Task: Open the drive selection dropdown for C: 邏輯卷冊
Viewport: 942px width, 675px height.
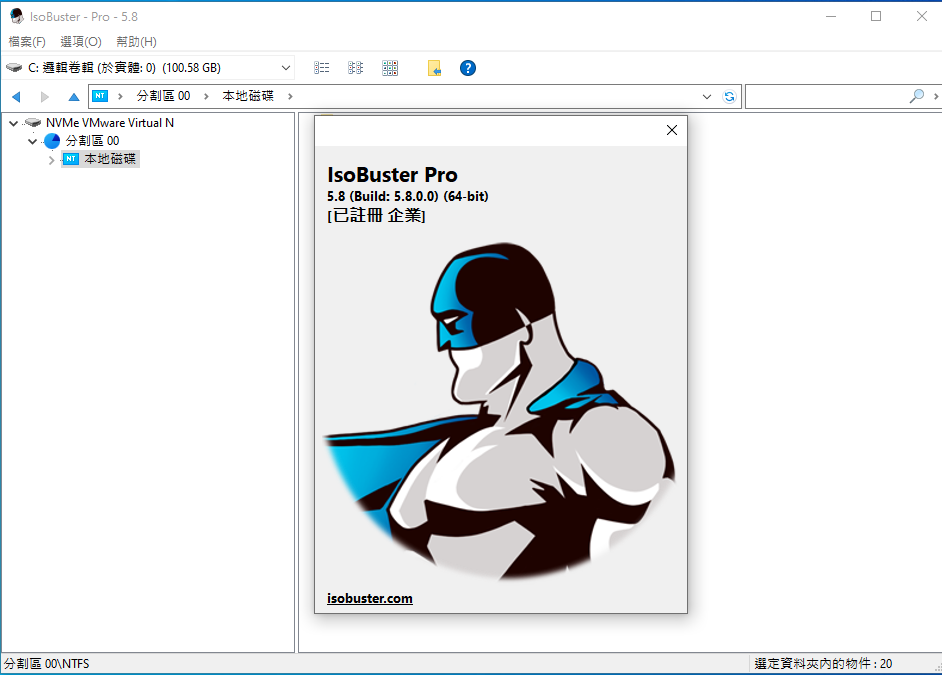Action: (x=286, y=68)
